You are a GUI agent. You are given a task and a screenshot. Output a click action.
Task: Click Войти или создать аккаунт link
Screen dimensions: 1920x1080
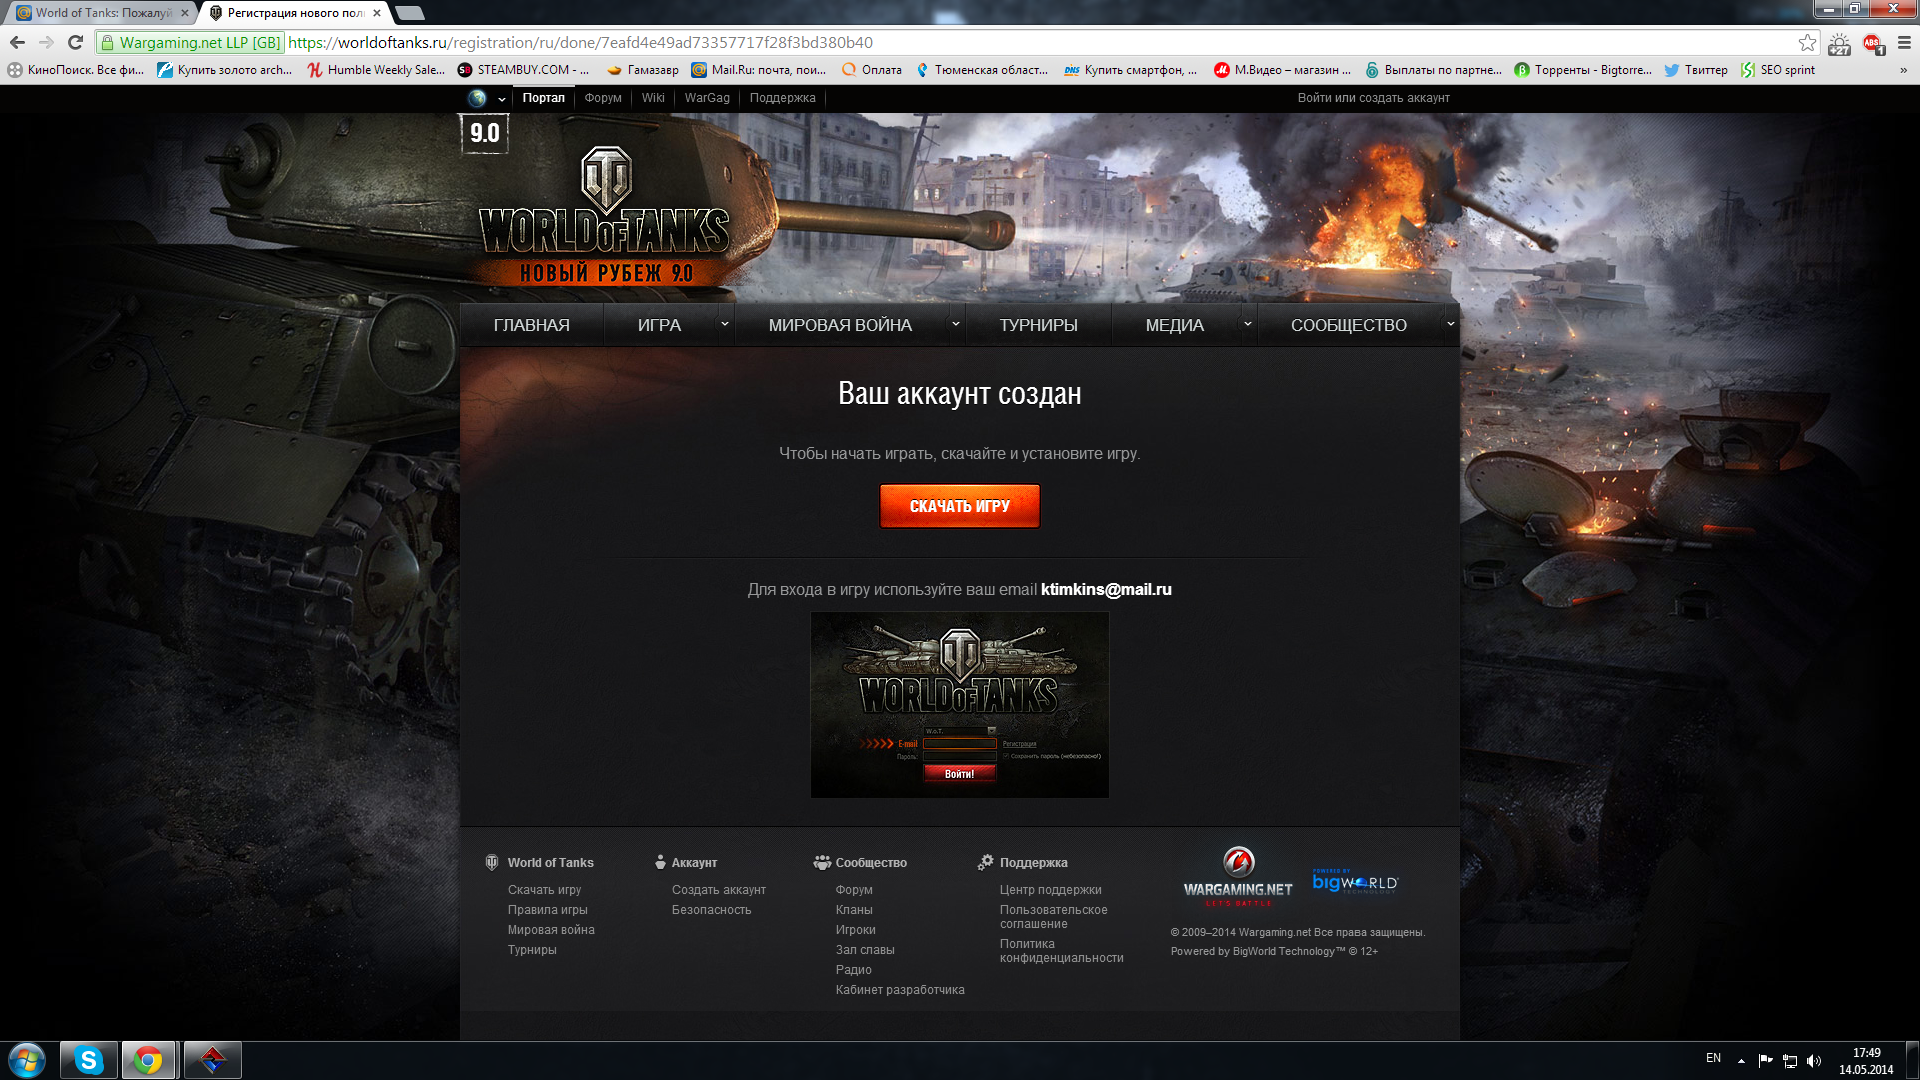(1373, 98)
